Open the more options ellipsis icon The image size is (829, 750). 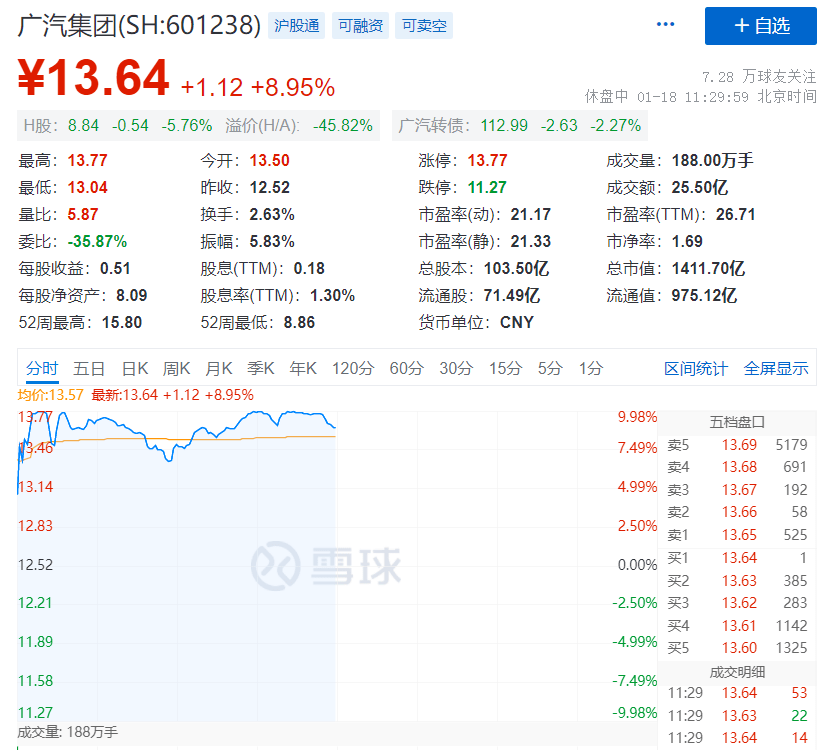click(x=665, y=23)
